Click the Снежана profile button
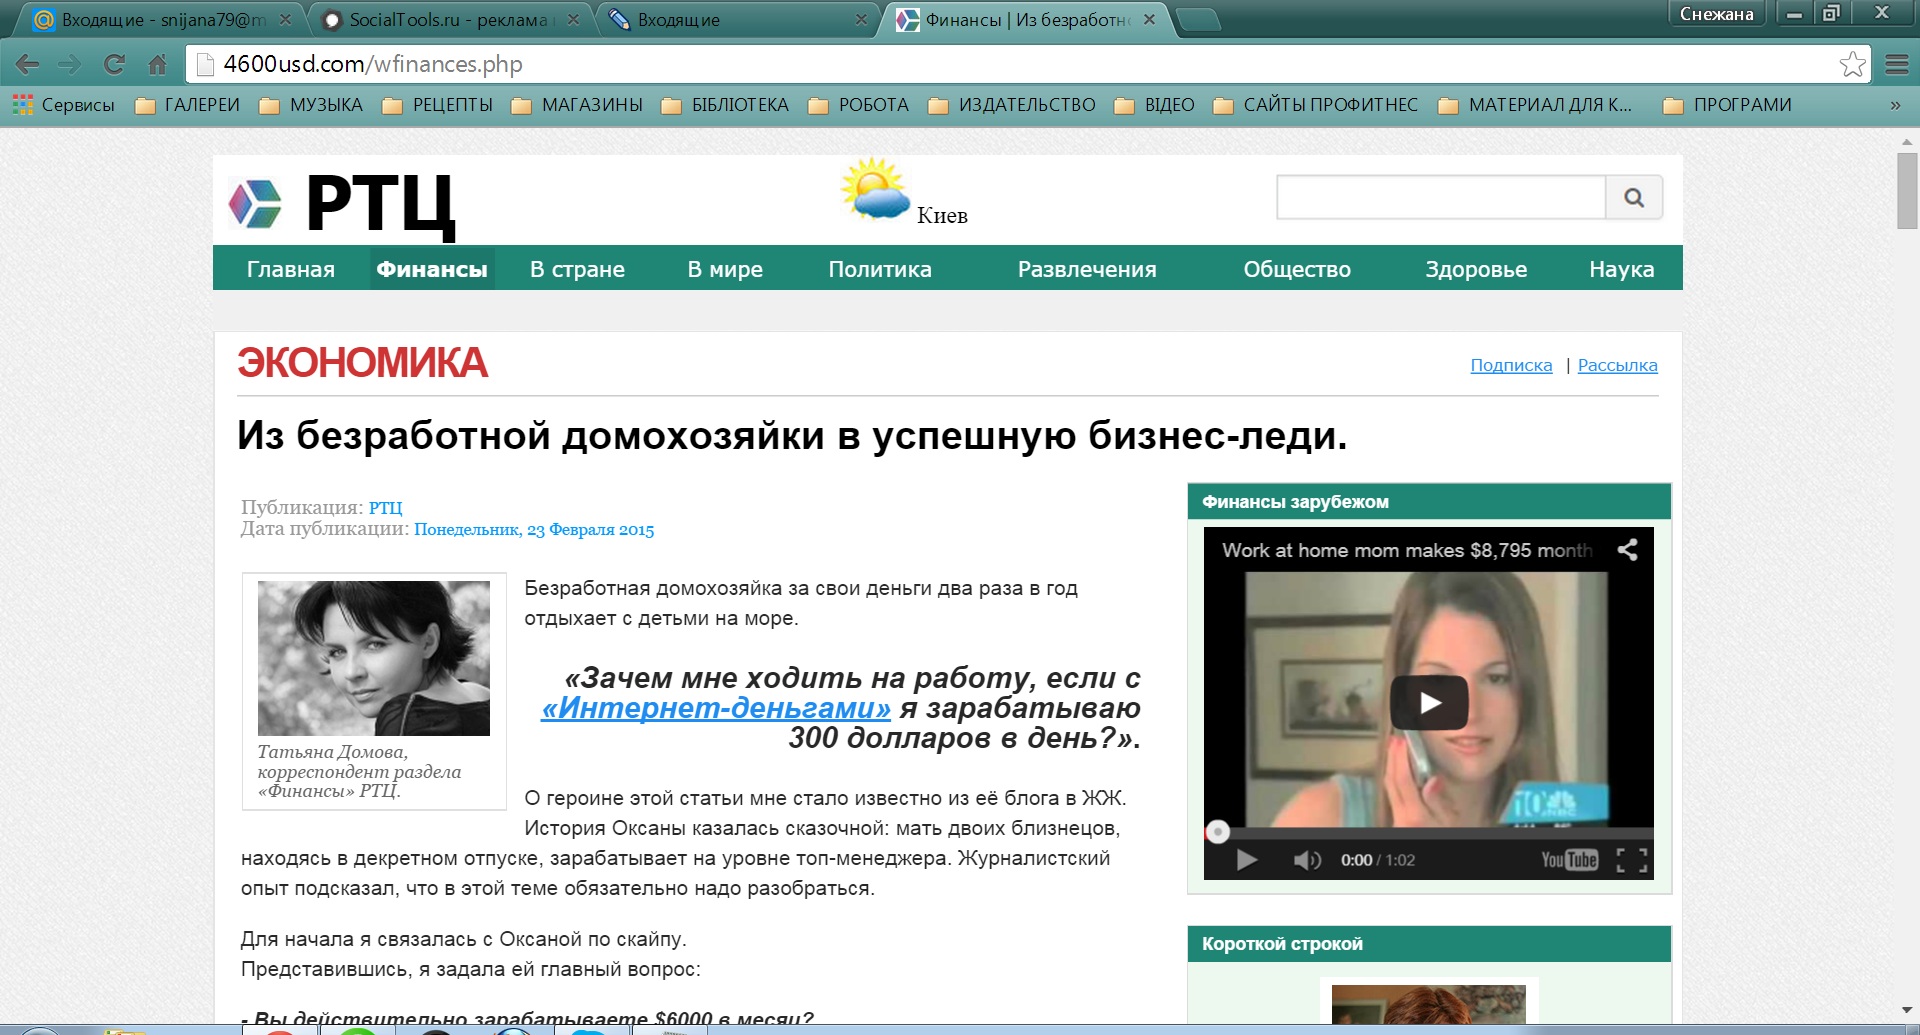Viewport: 1920px width, 1035px height. 1716,13
